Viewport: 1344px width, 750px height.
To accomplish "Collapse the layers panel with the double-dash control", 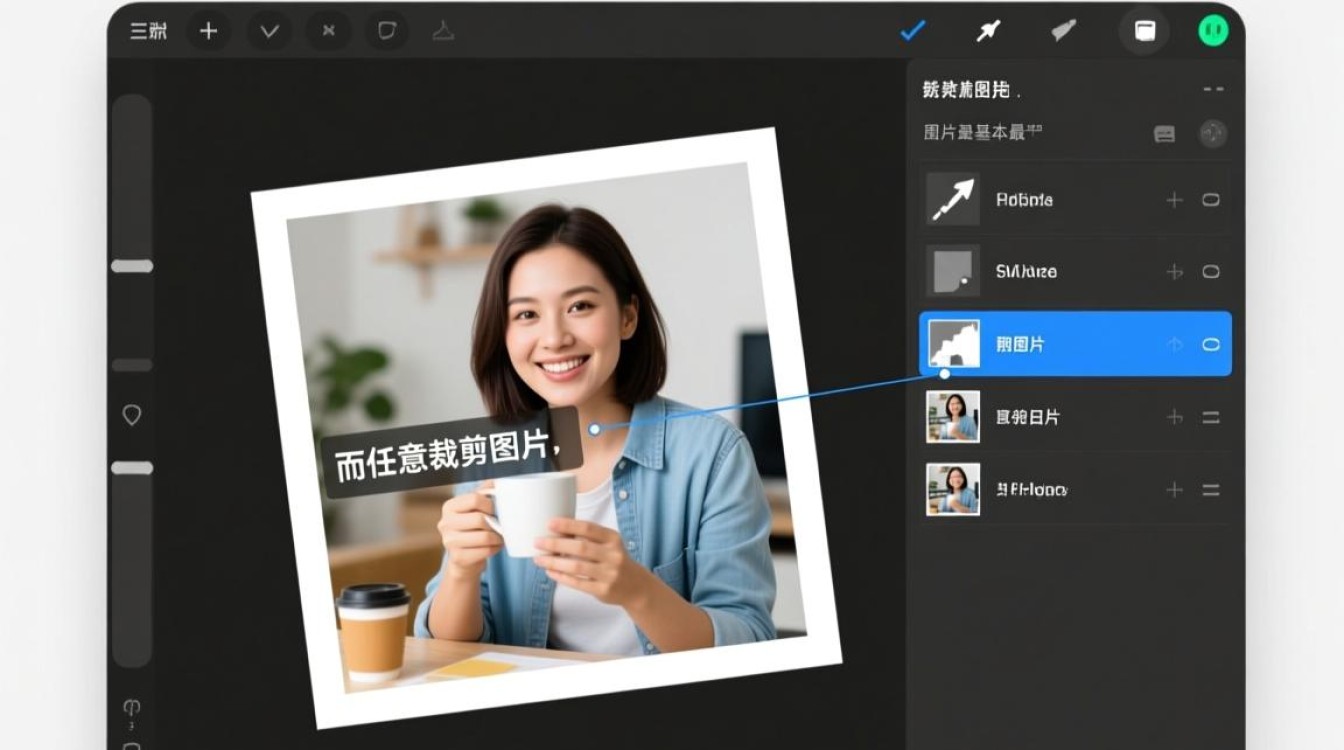I will pyautogui.click(x=1211, y=88).
